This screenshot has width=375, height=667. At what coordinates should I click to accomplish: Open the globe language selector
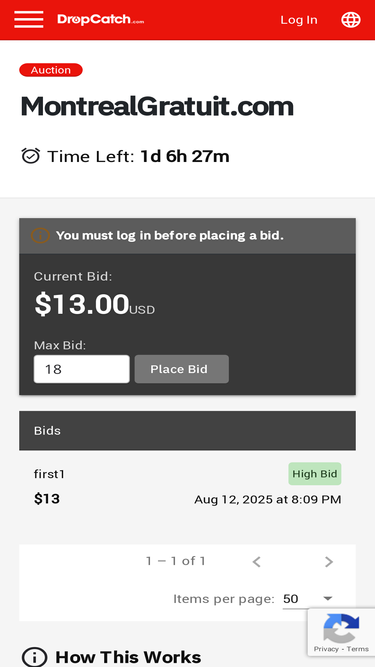click(x=351, y=20)
